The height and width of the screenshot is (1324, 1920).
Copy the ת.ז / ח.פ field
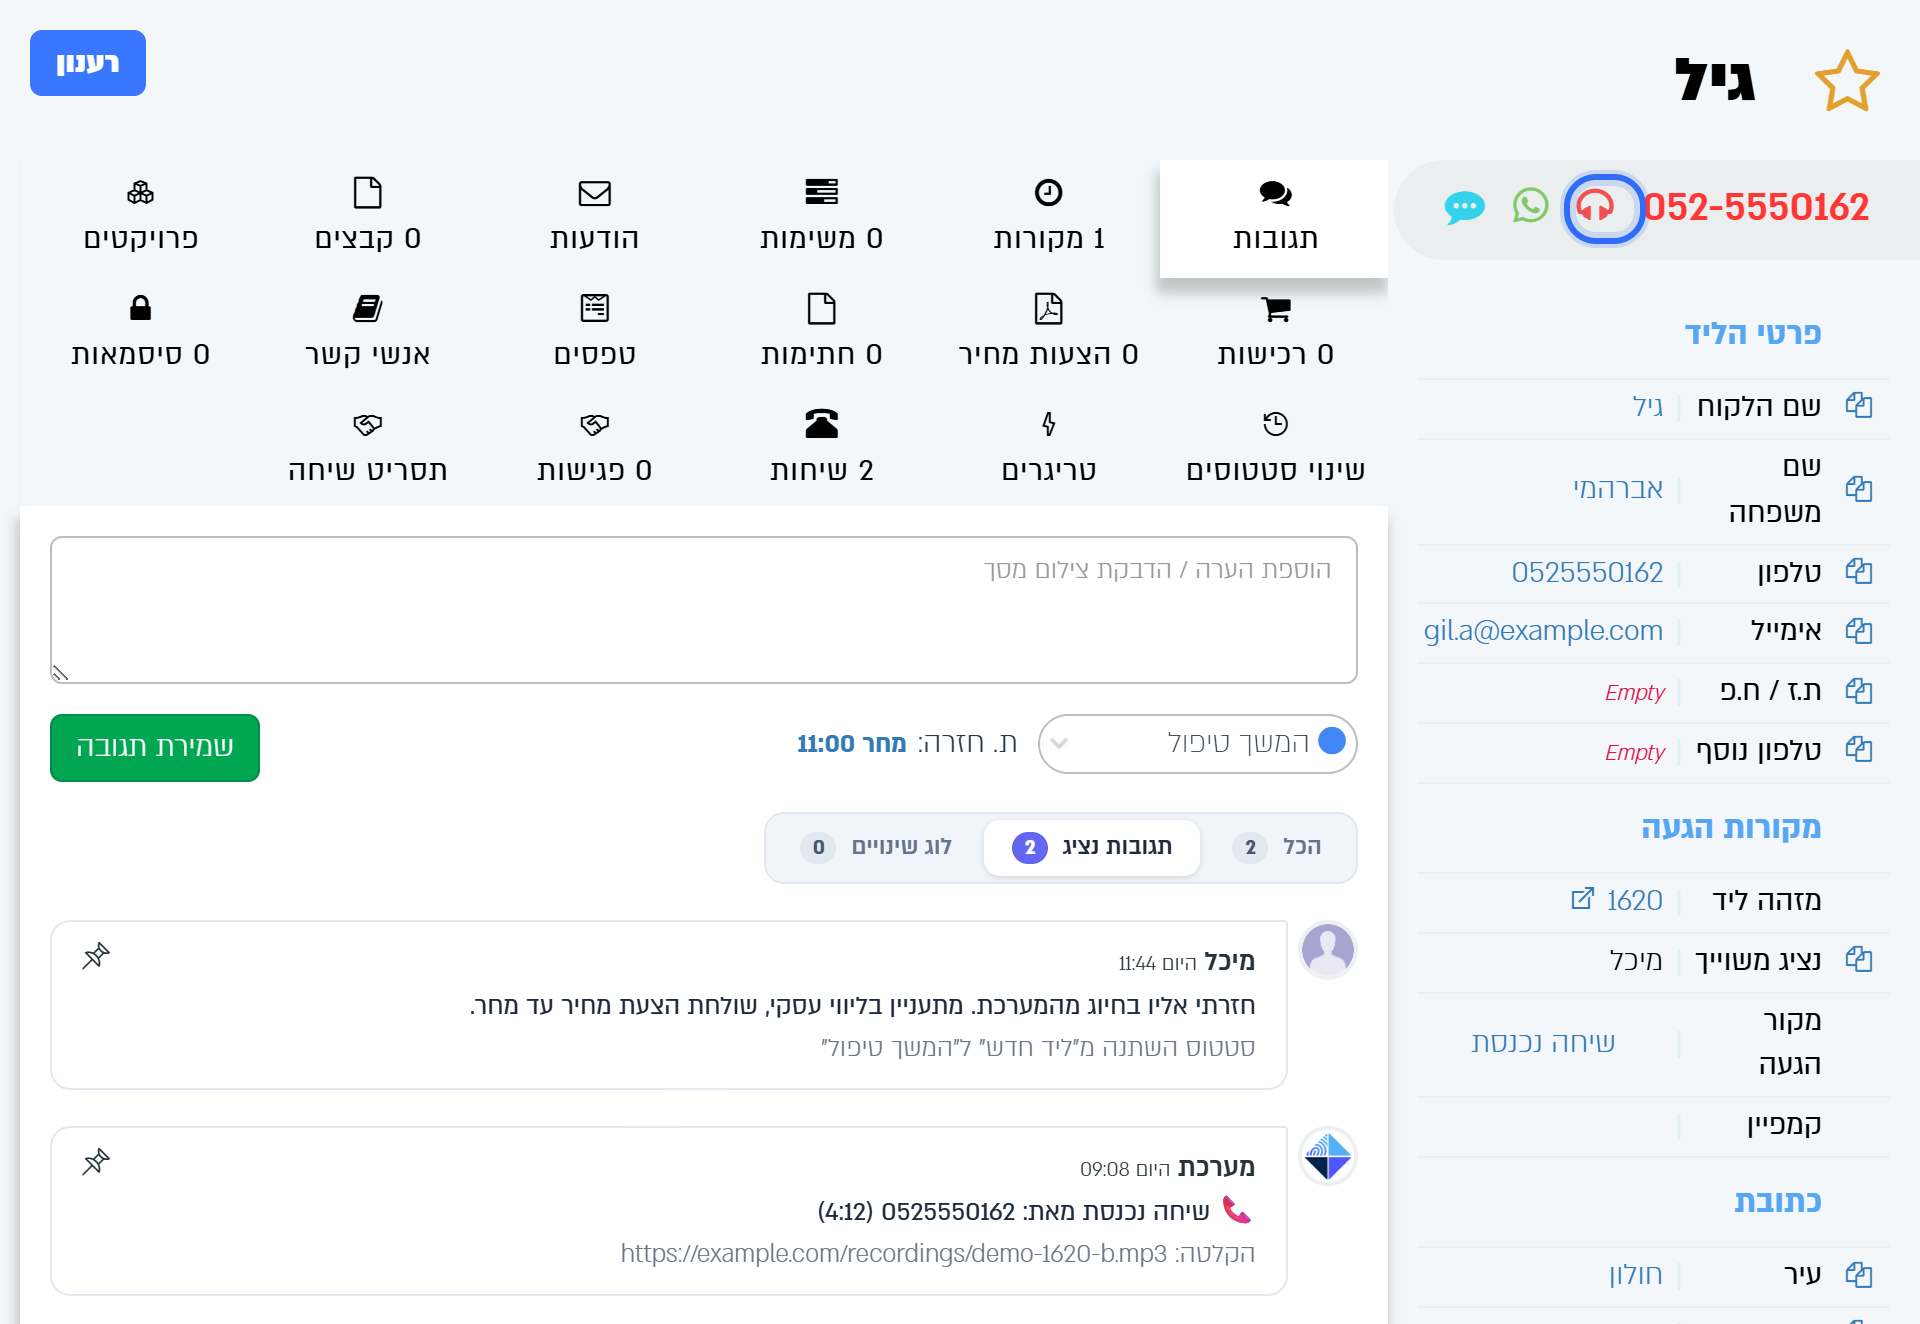pos(1858,691)
